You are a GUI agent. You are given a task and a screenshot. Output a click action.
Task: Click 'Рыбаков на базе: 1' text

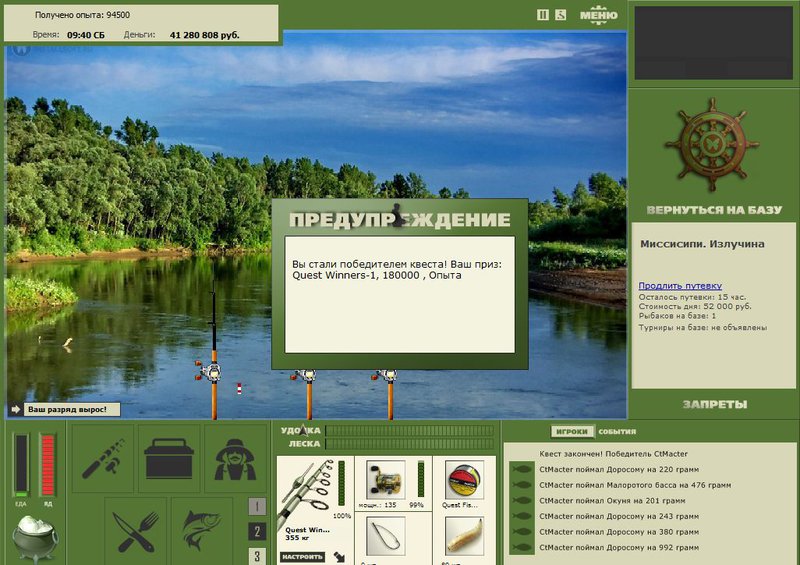[677, 316]
